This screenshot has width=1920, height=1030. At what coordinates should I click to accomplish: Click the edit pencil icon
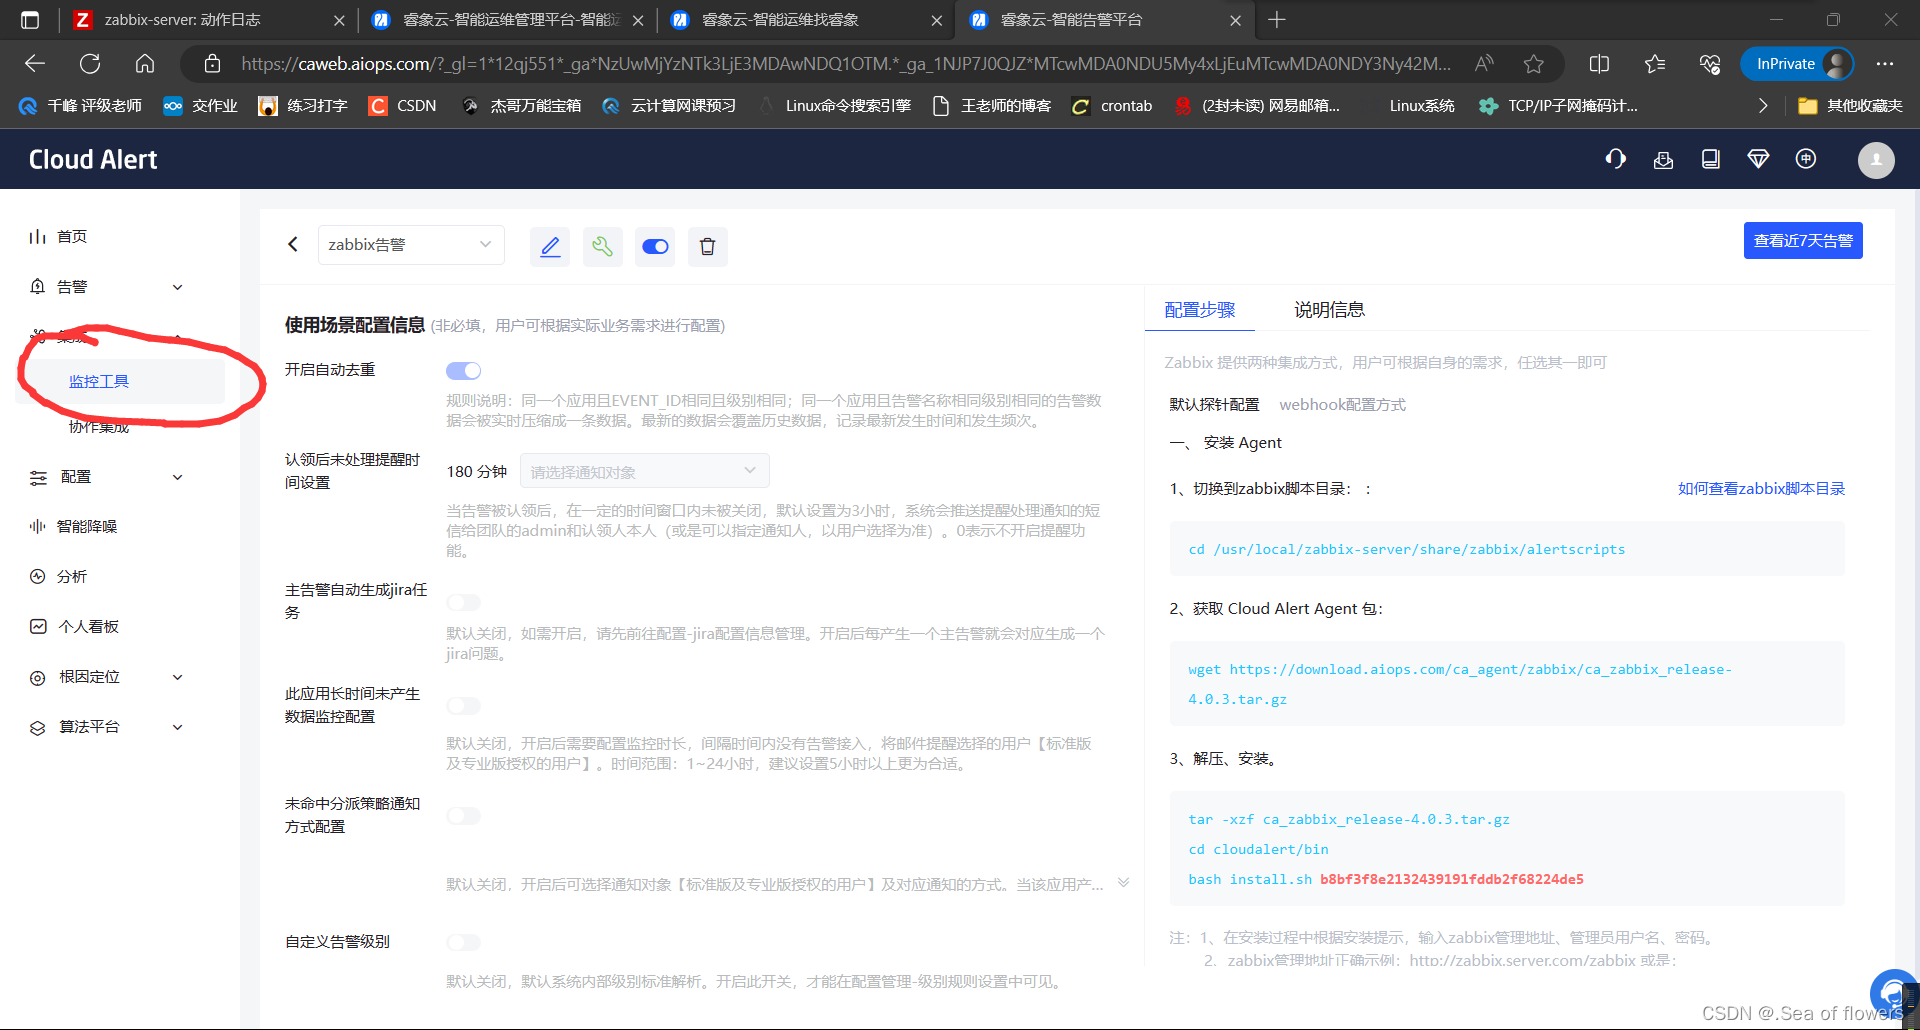(x=550, y=246)
